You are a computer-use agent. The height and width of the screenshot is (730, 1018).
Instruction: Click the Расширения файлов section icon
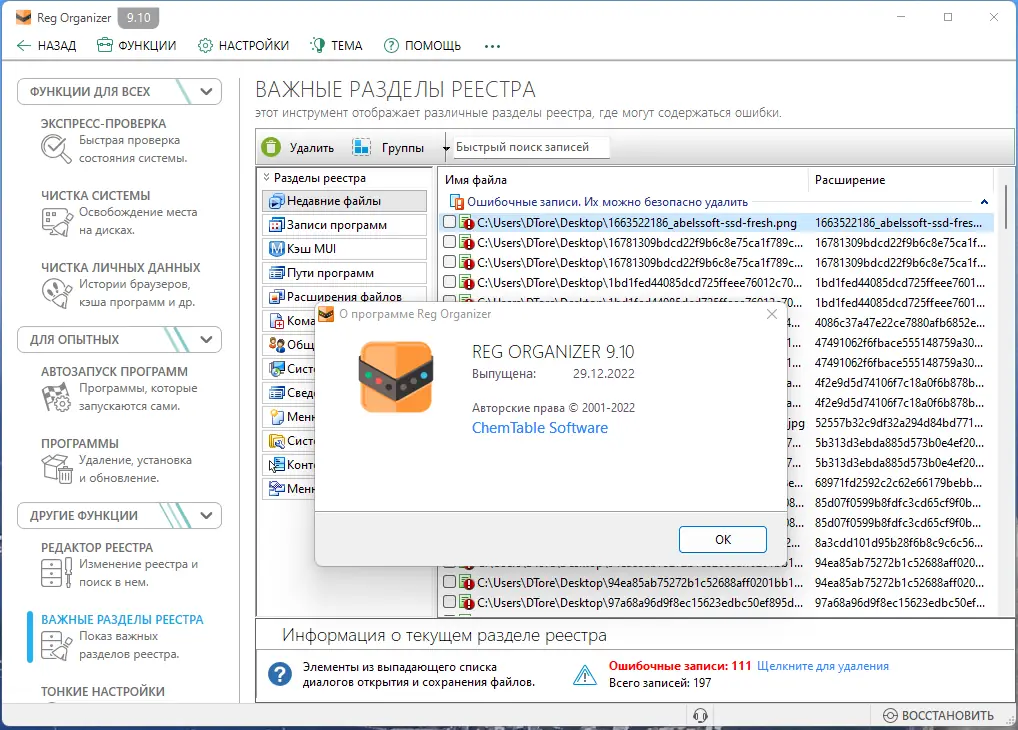click(x=277, y=297)
